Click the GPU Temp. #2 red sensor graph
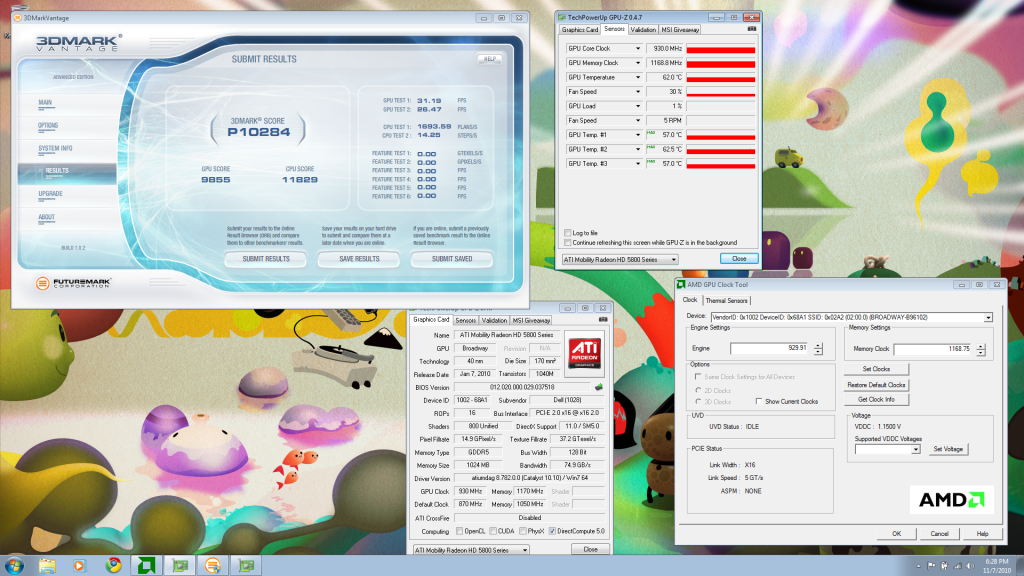Image resolution: width=1024 pixels, height=576 pixels. coord(721,150)
